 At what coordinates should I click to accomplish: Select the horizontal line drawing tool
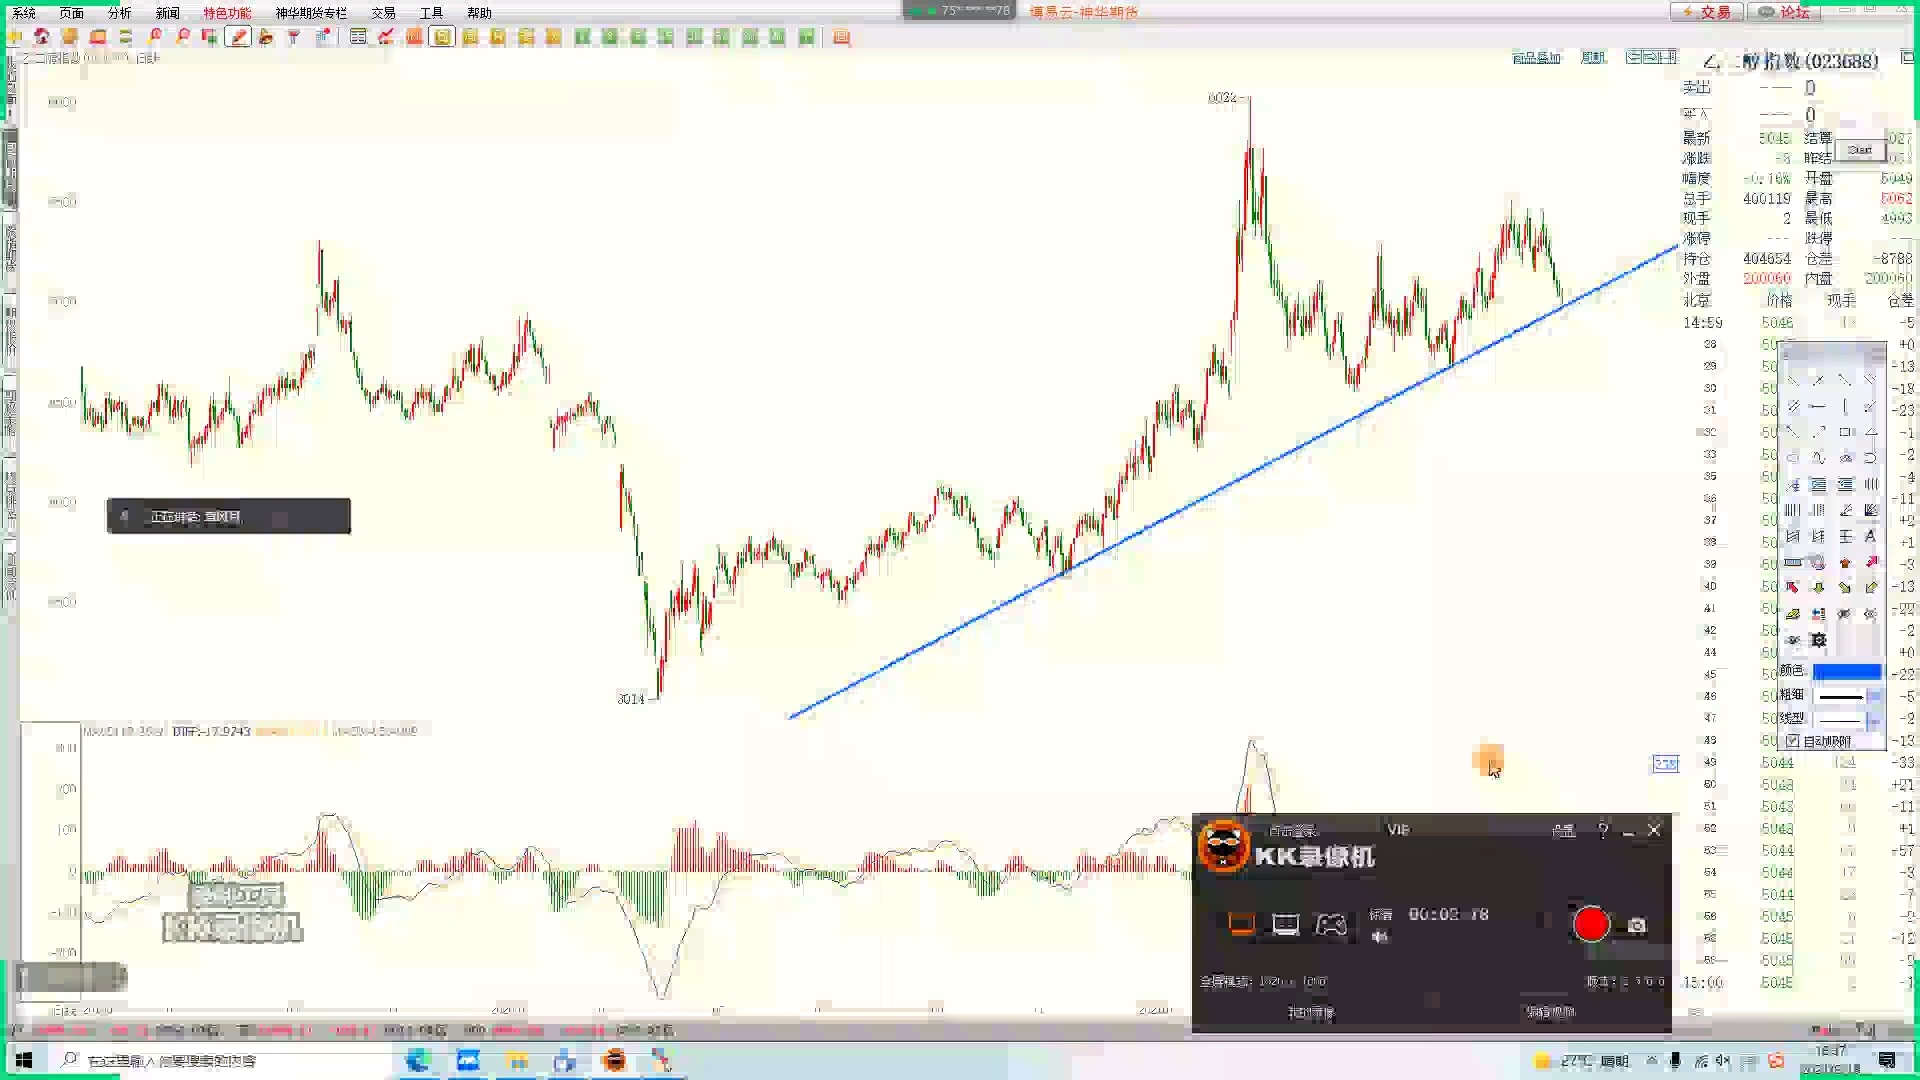coord(1819,406)
